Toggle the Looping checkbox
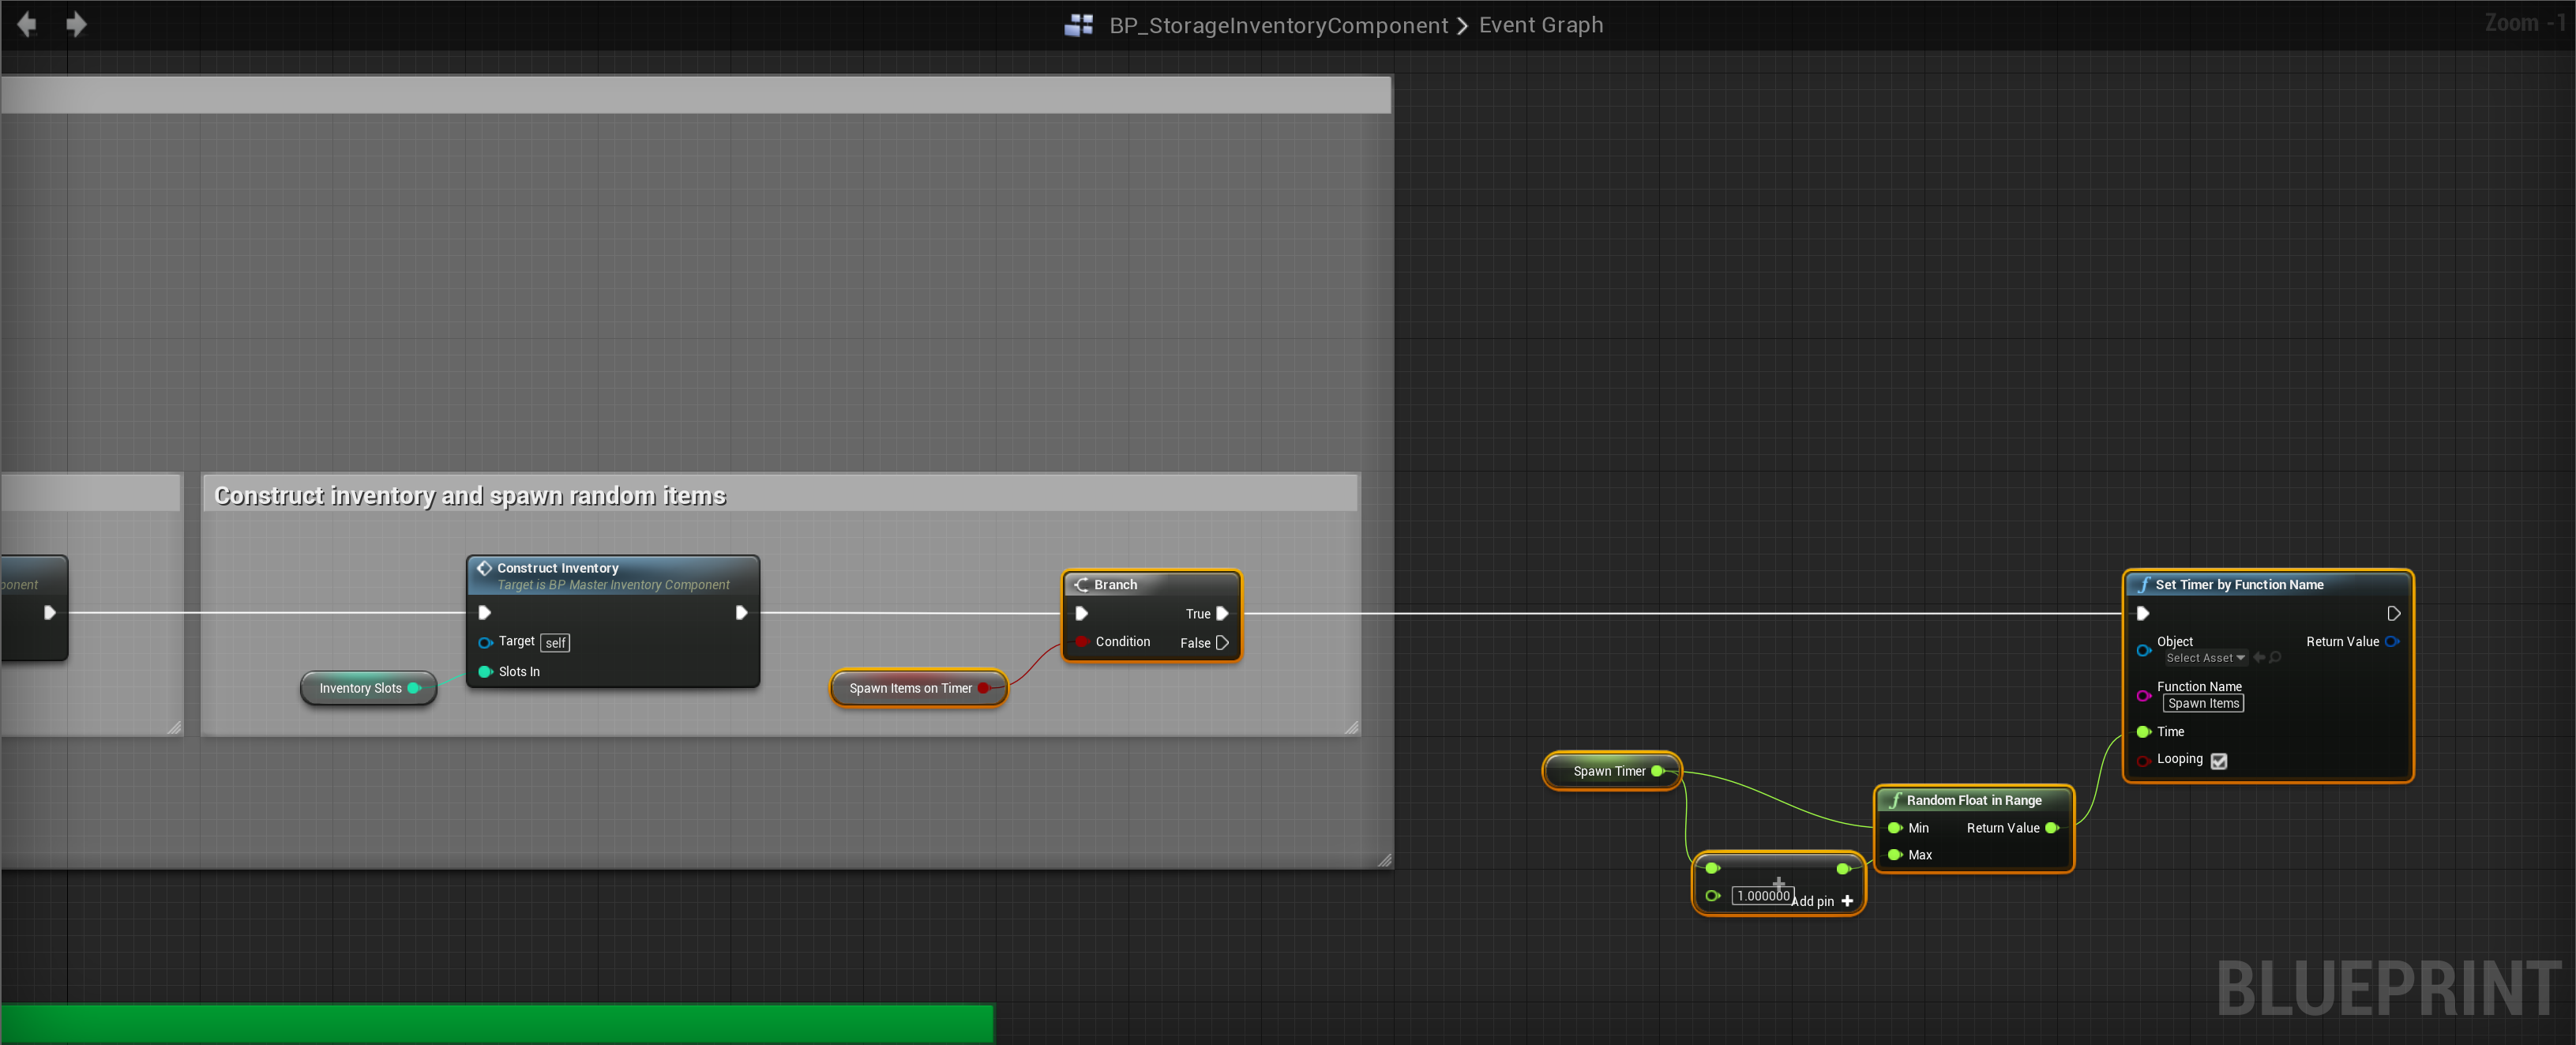The width and height of the screenshot is (2576, 1045). 2218,760
